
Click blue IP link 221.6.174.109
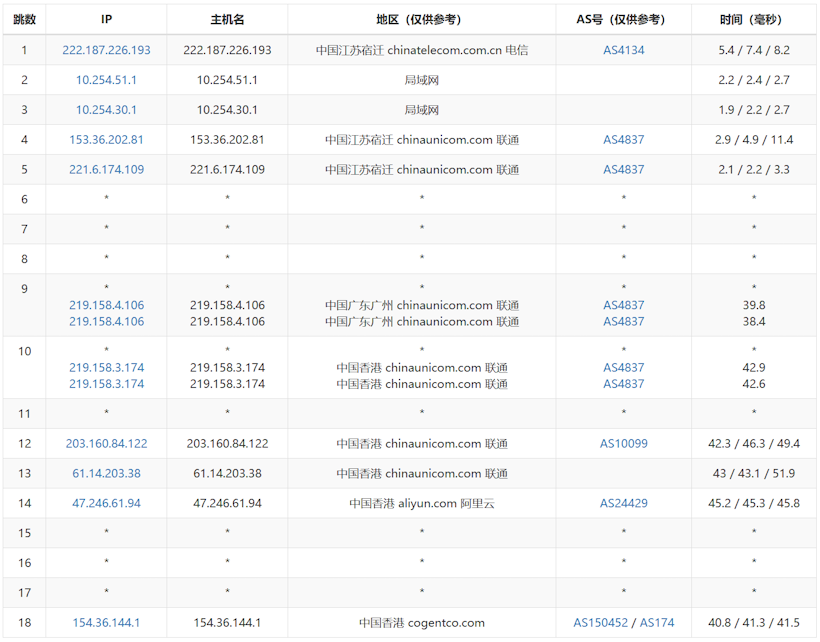point(106,170)
